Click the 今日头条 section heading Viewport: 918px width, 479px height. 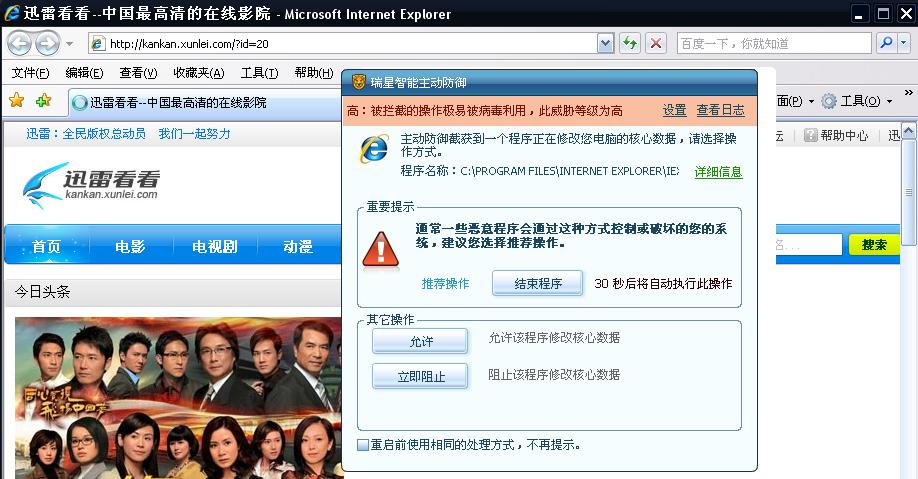point(42,292)
